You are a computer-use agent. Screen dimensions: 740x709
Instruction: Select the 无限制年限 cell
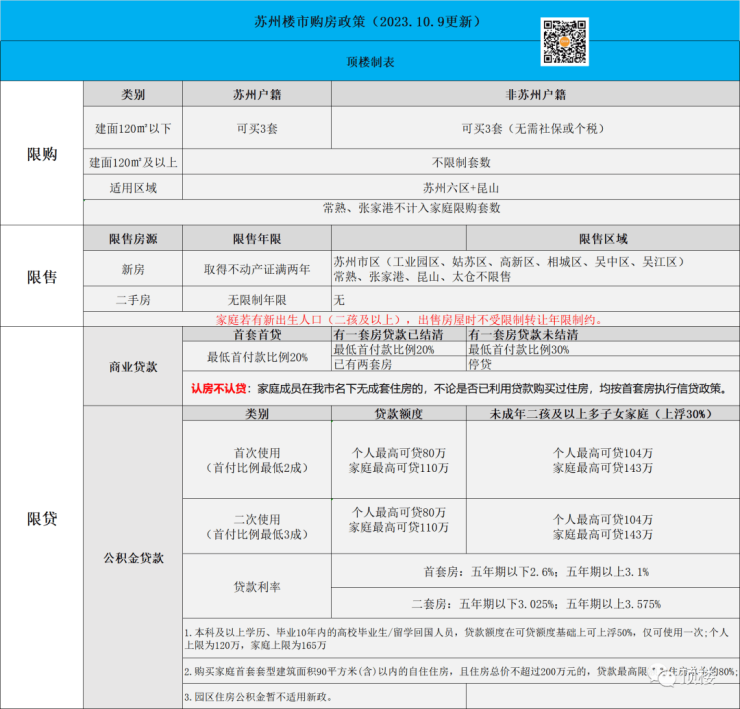point(256,299)
